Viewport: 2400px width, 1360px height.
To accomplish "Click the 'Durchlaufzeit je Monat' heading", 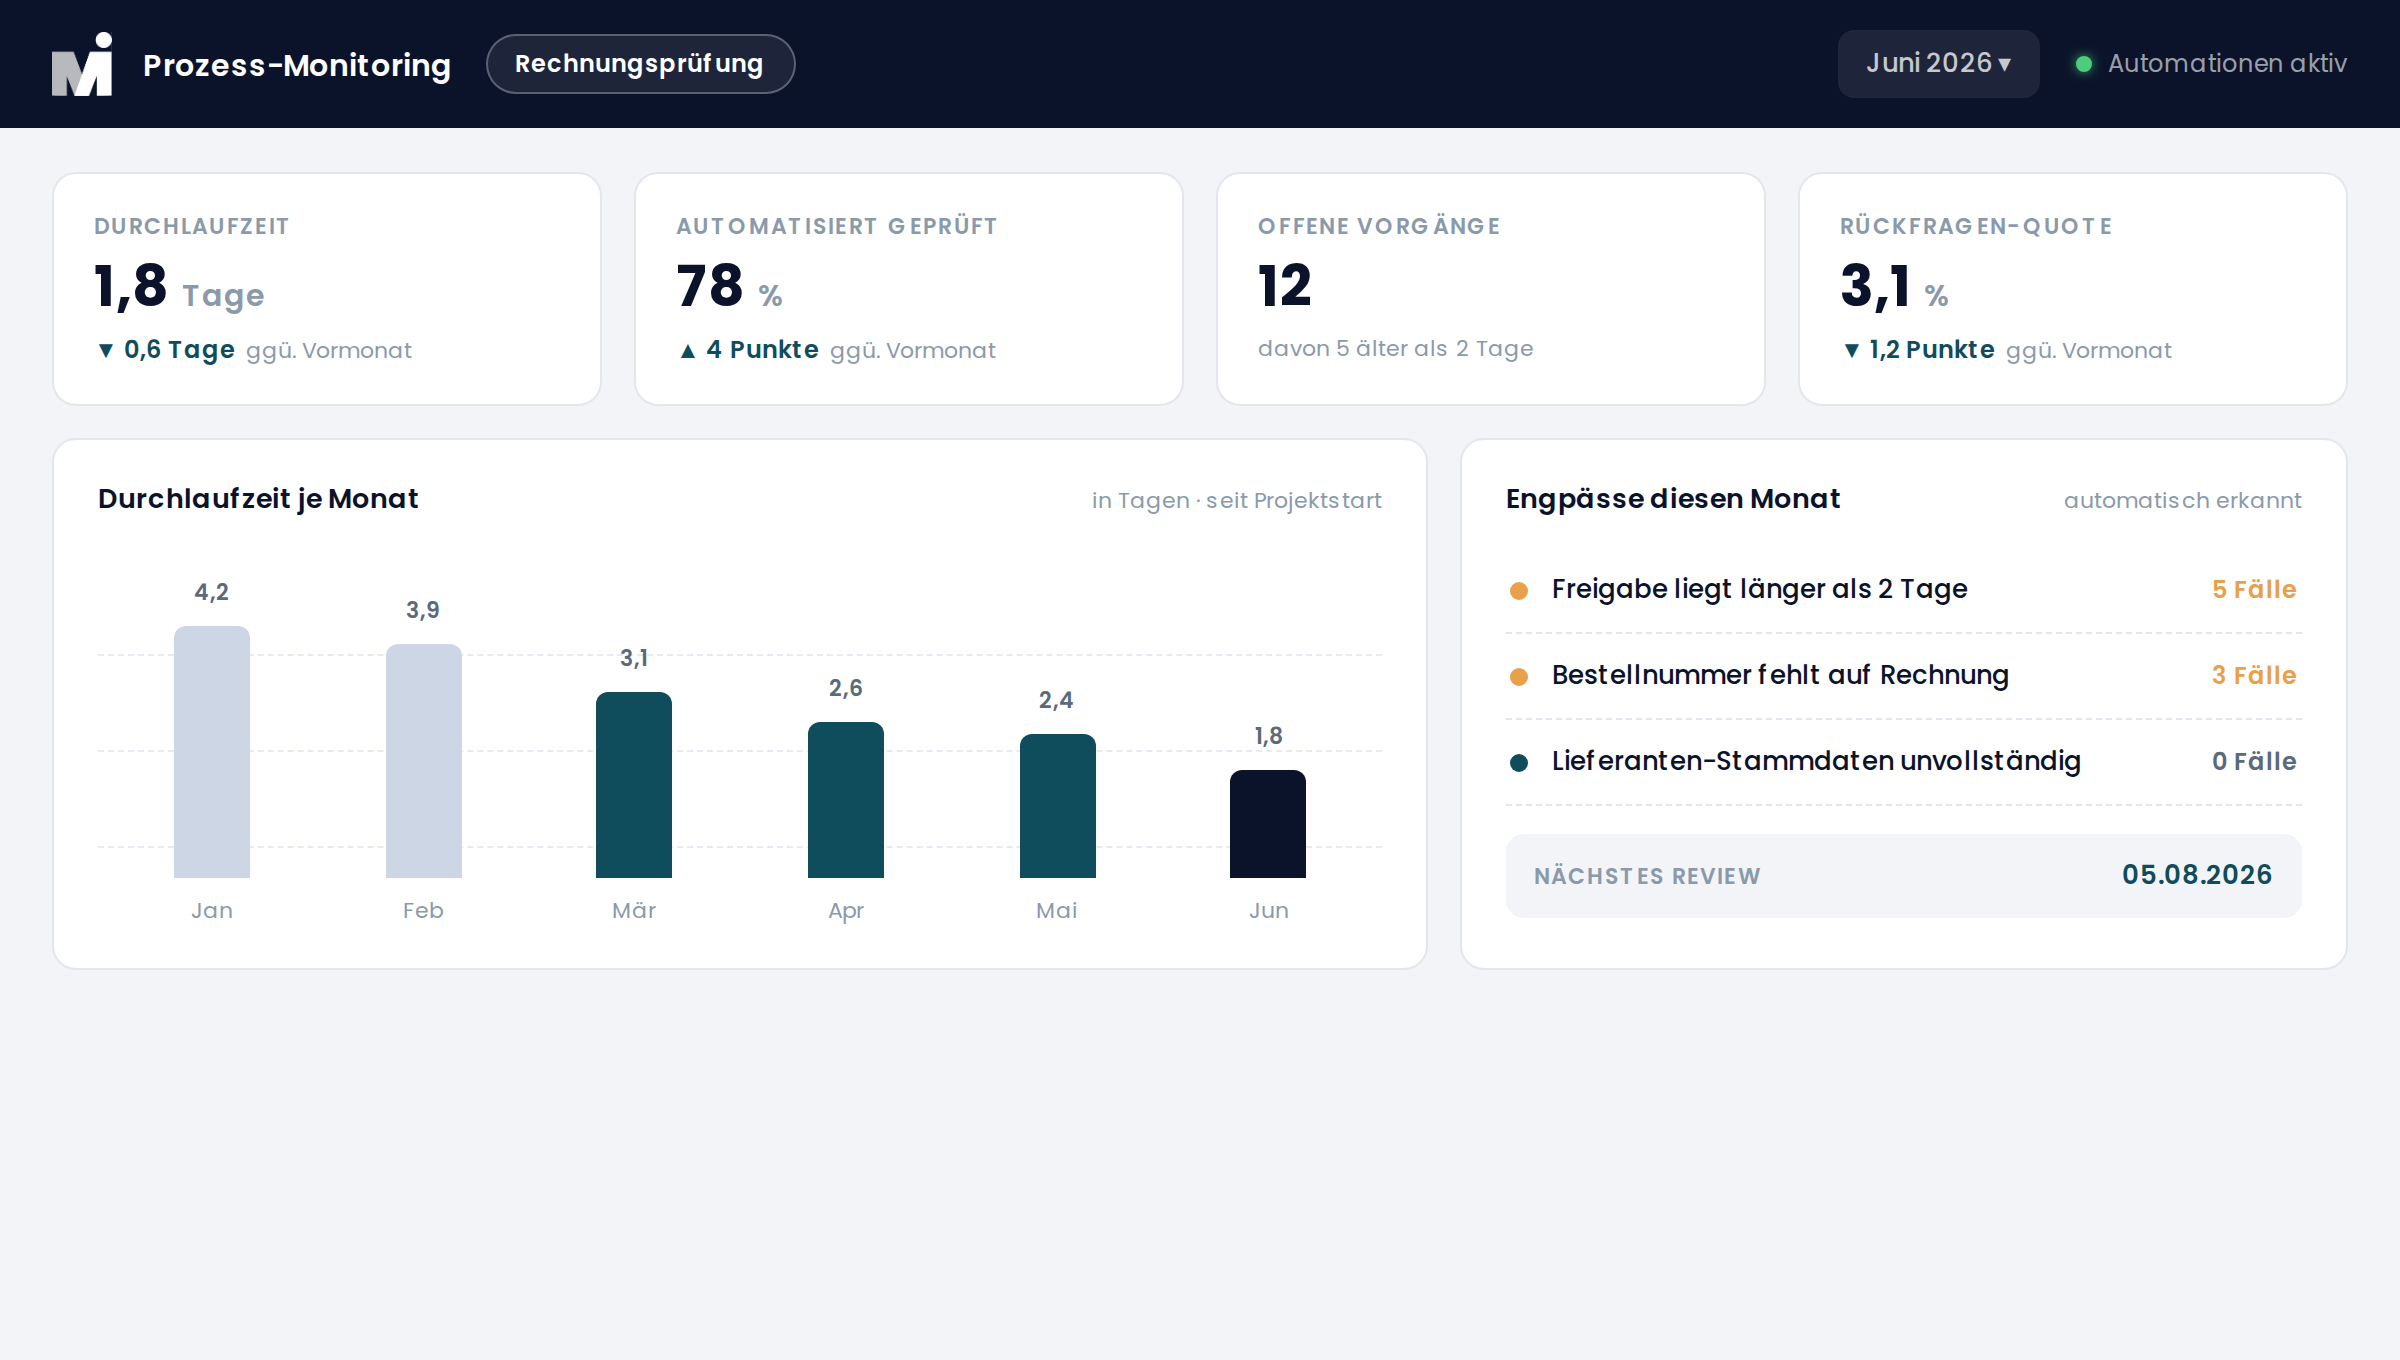I will coord(258,499).
